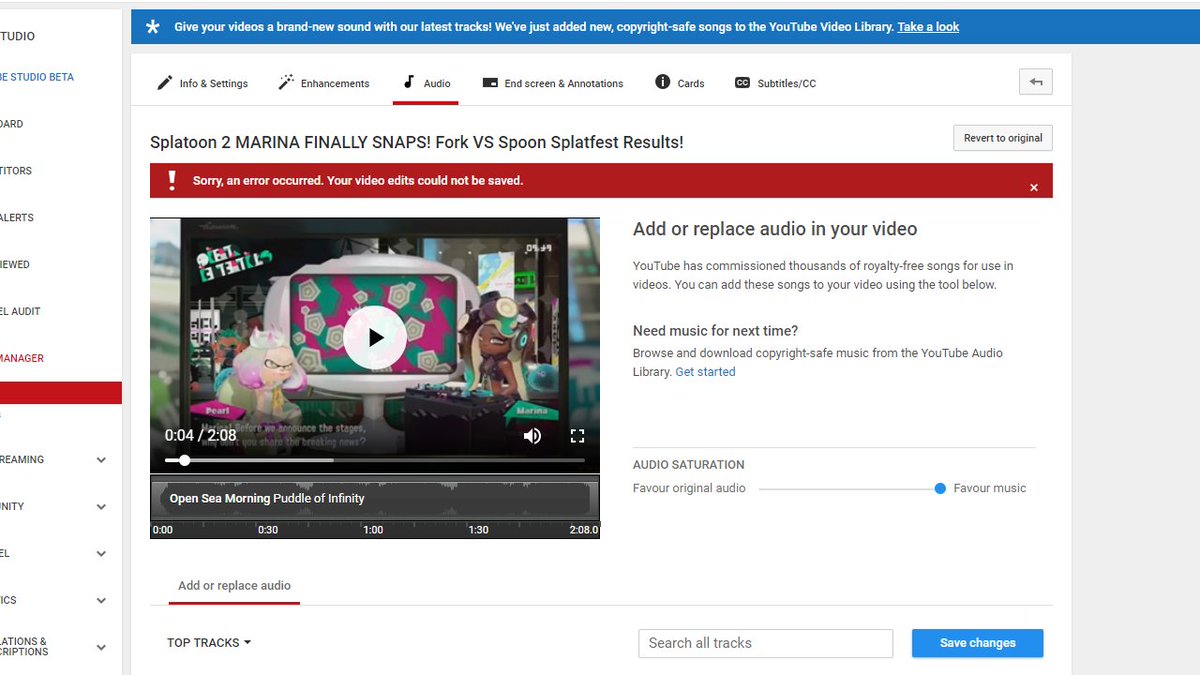Open the Video Manager sidebar item
Viewport: 1200px width, 675px height.
(x=22, y=358)
